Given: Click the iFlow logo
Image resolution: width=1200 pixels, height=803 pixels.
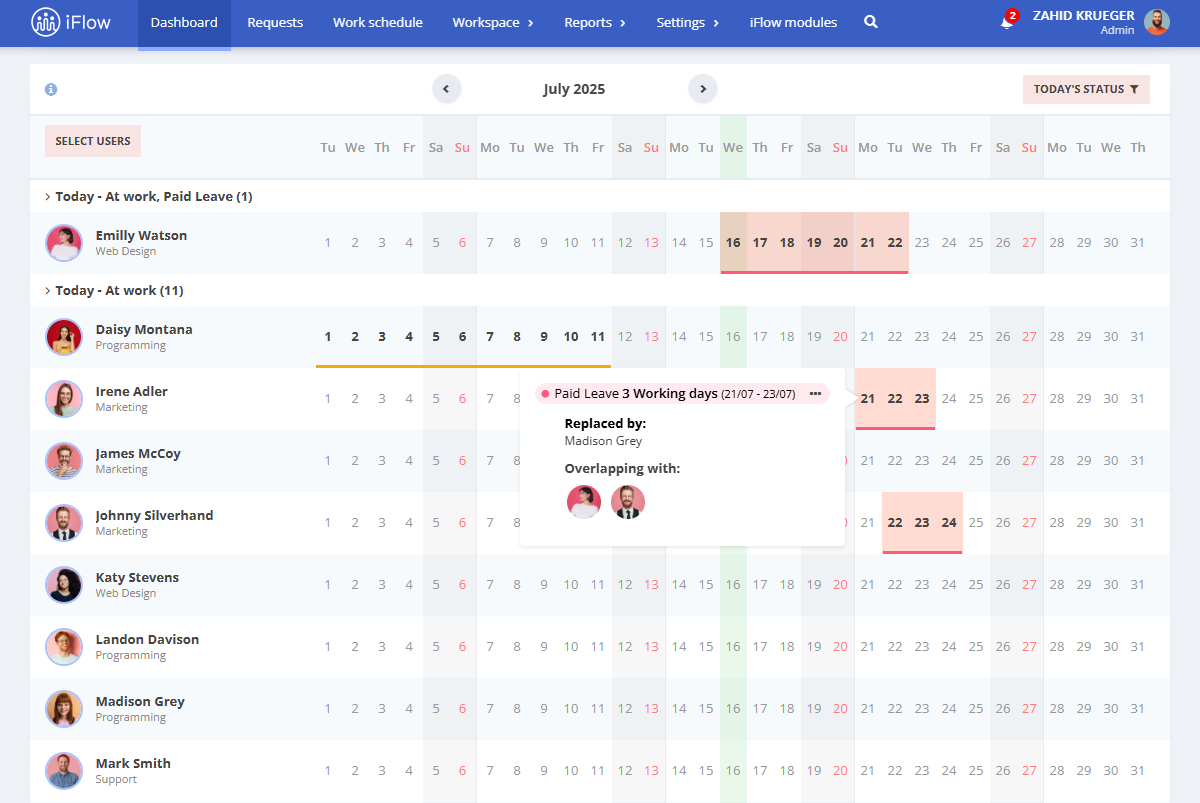Looking at the screenshot, I should coord(71,22).
